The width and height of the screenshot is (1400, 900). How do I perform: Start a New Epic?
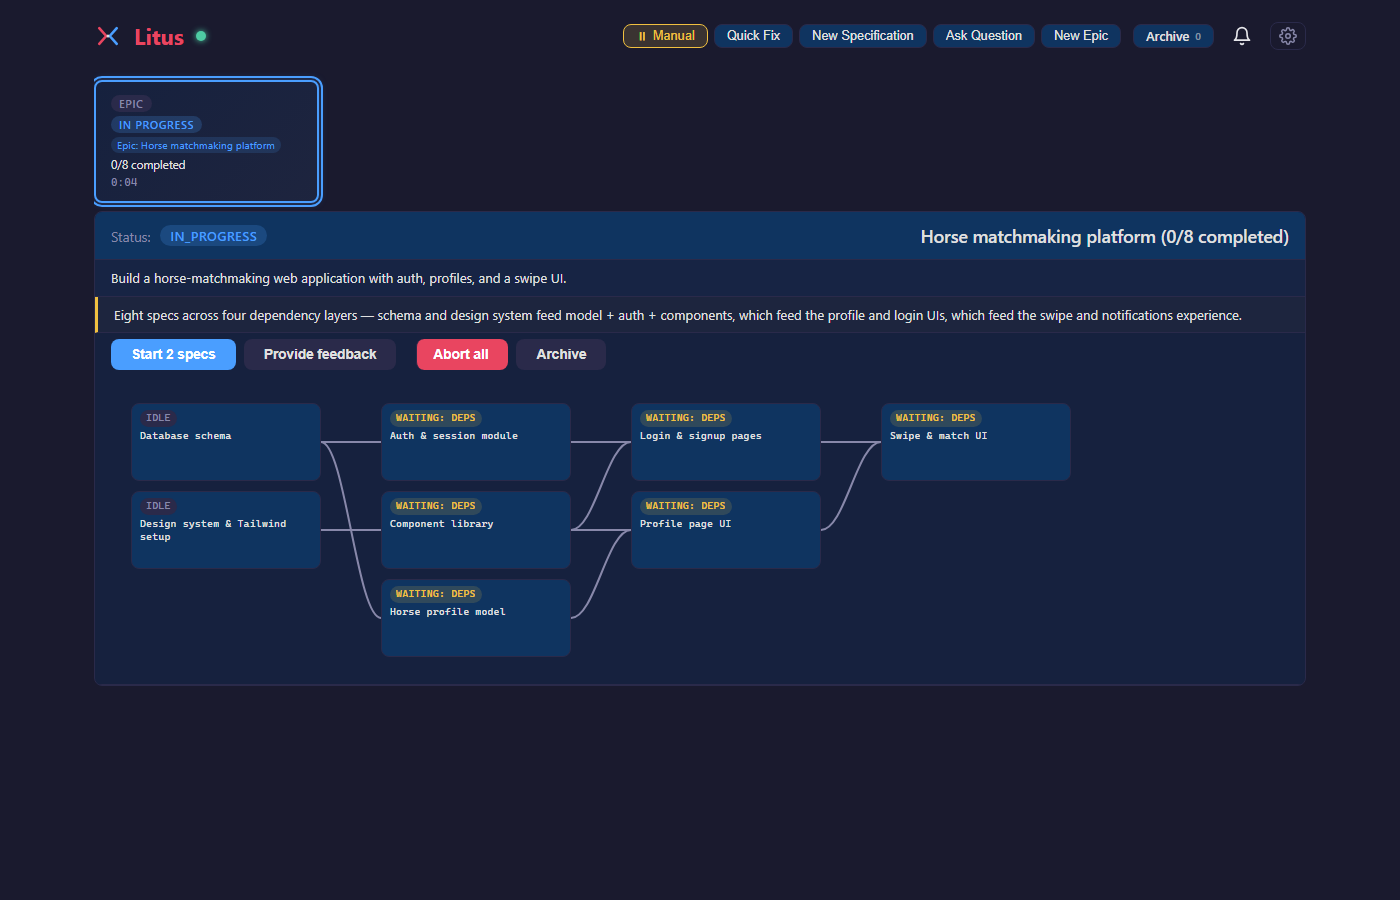click(x=1081, y=36)
